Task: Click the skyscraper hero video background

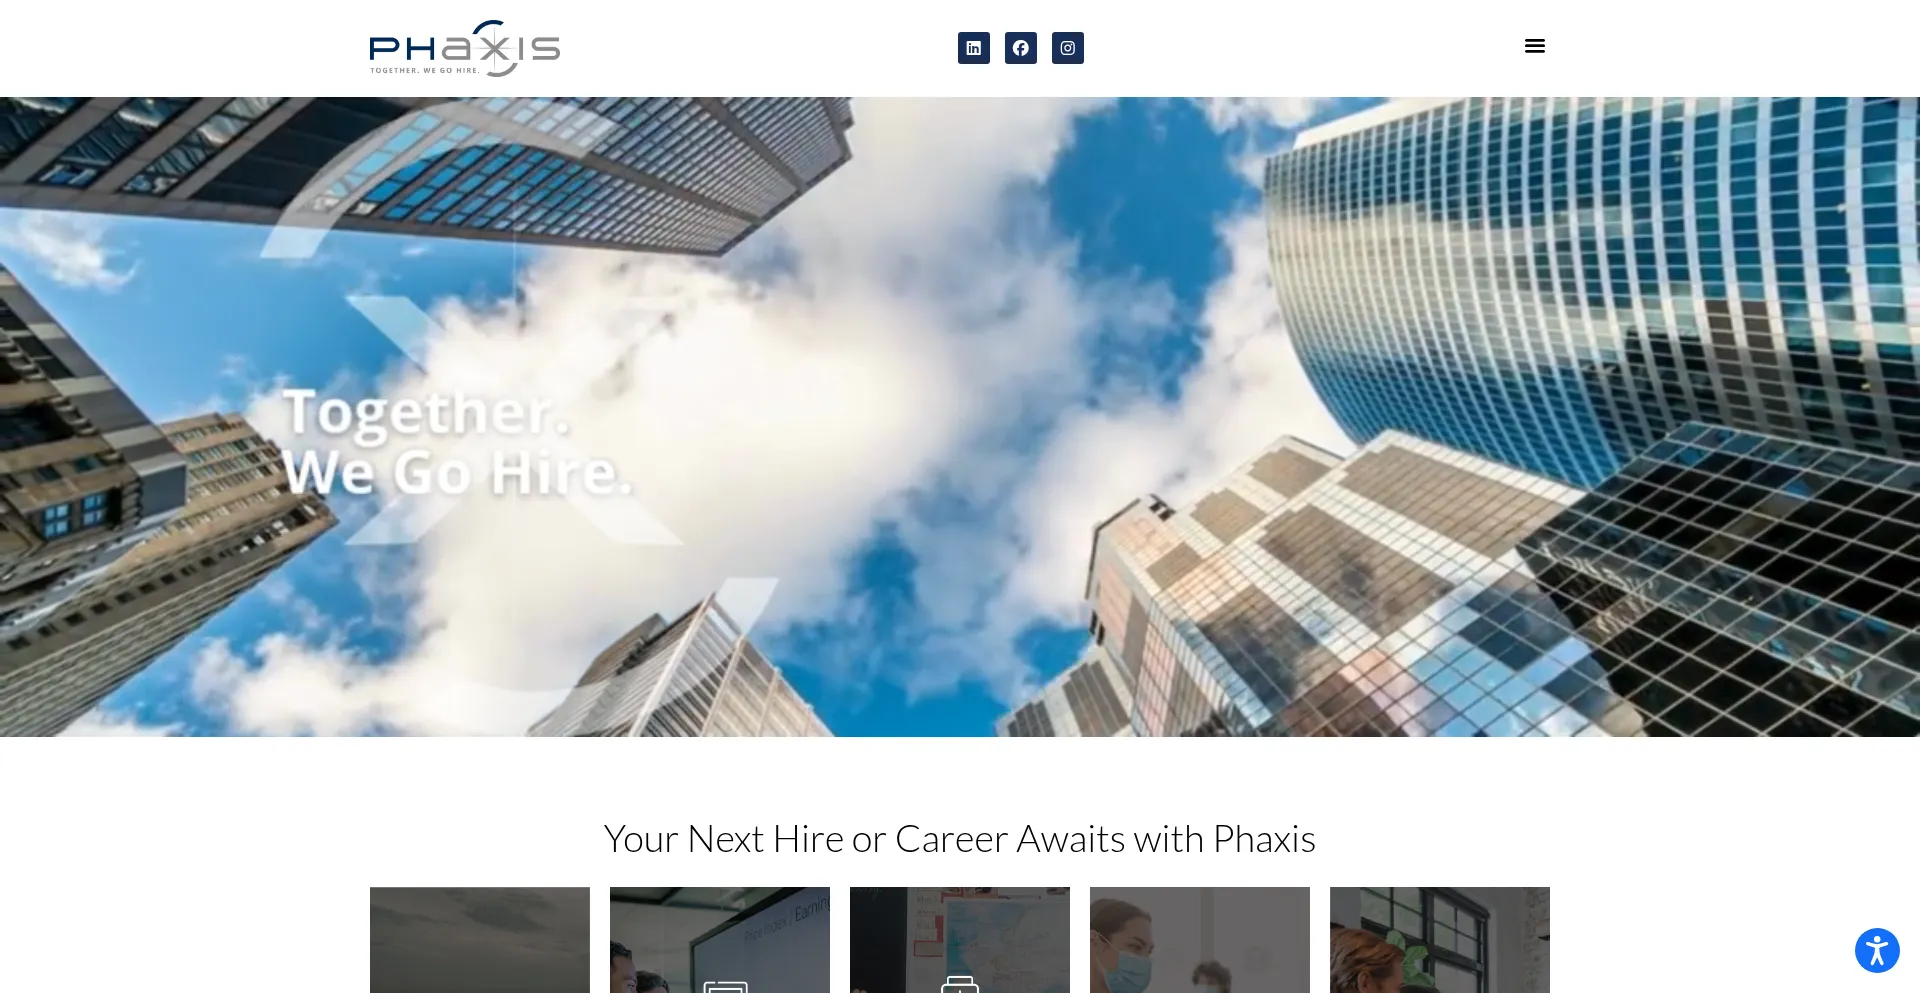Action: coord(960,417)
